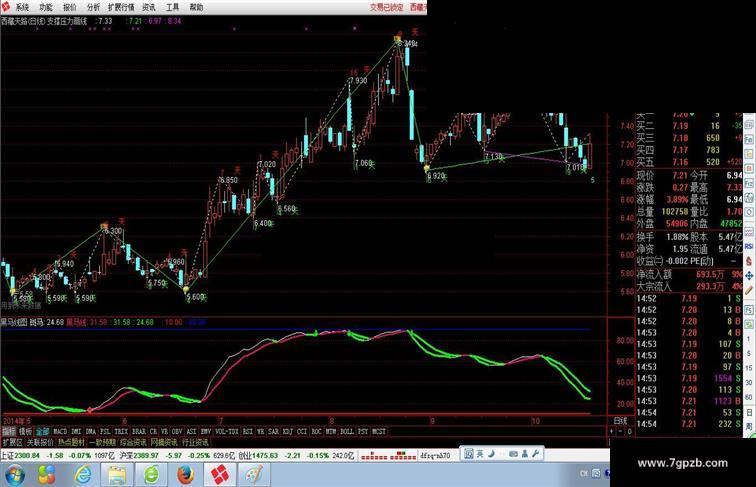This screenshot has height=487, width=756.
Task: Click the Fn icon in right sidebar
Action: [749, 139]
